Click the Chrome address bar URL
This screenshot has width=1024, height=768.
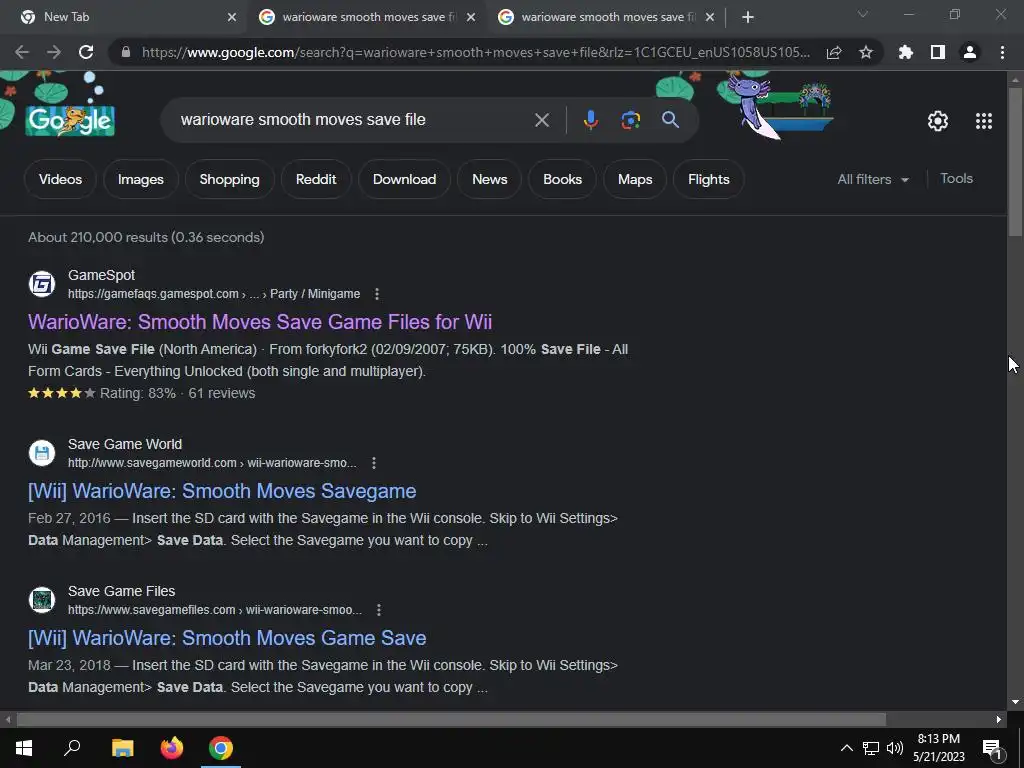point(475,52)
